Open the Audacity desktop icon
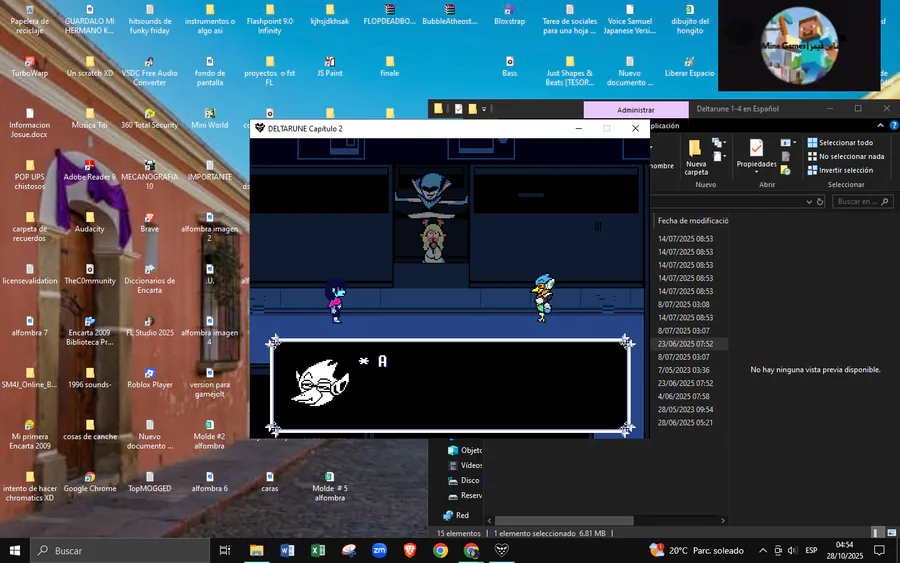The width and height of the screenshot is (900, 563). 90,222
